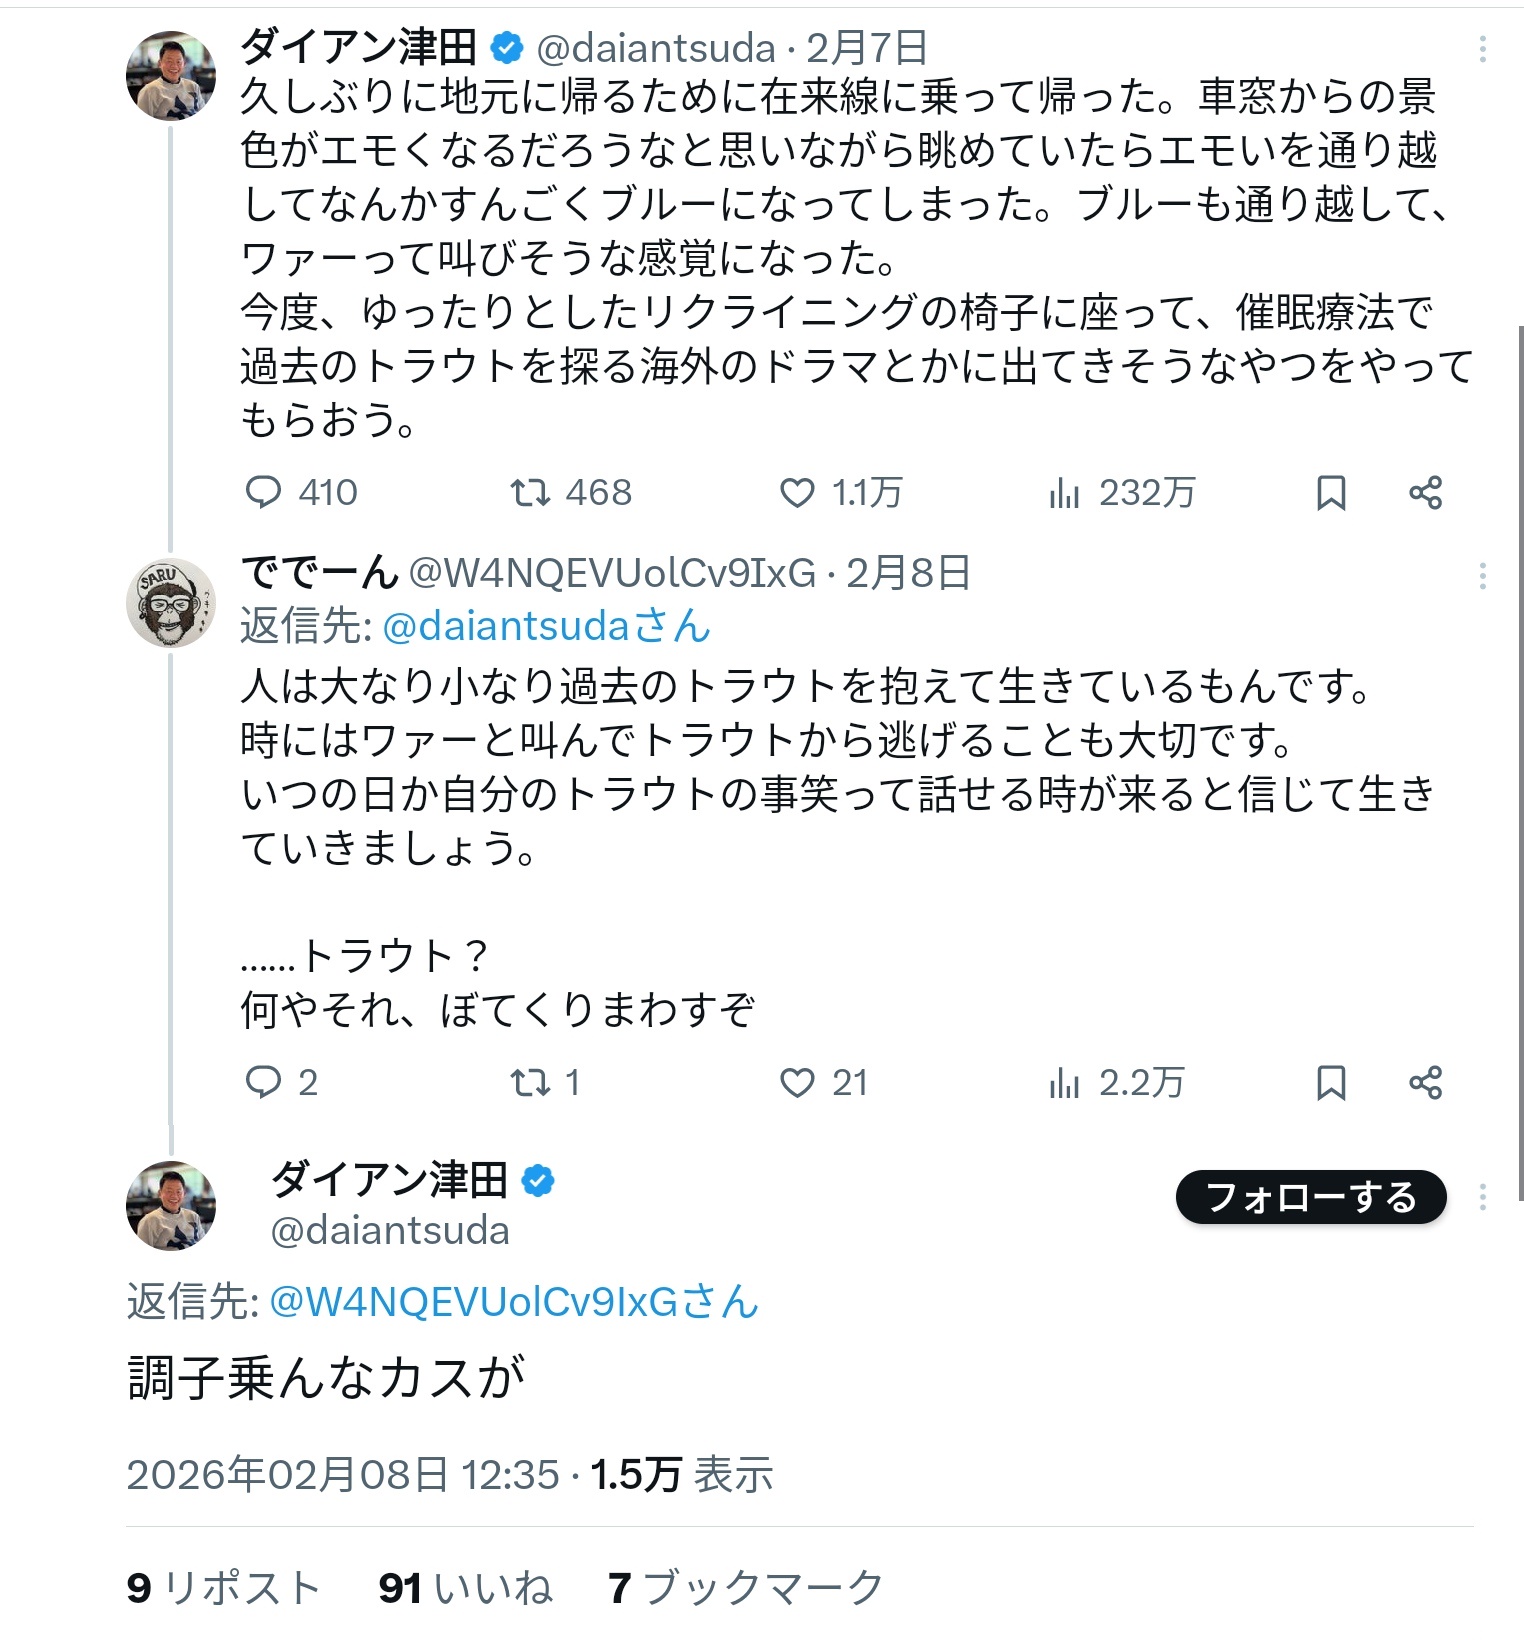
Task: Like ででーん's tweet with 21 likes
Action: pos(797,1083)
